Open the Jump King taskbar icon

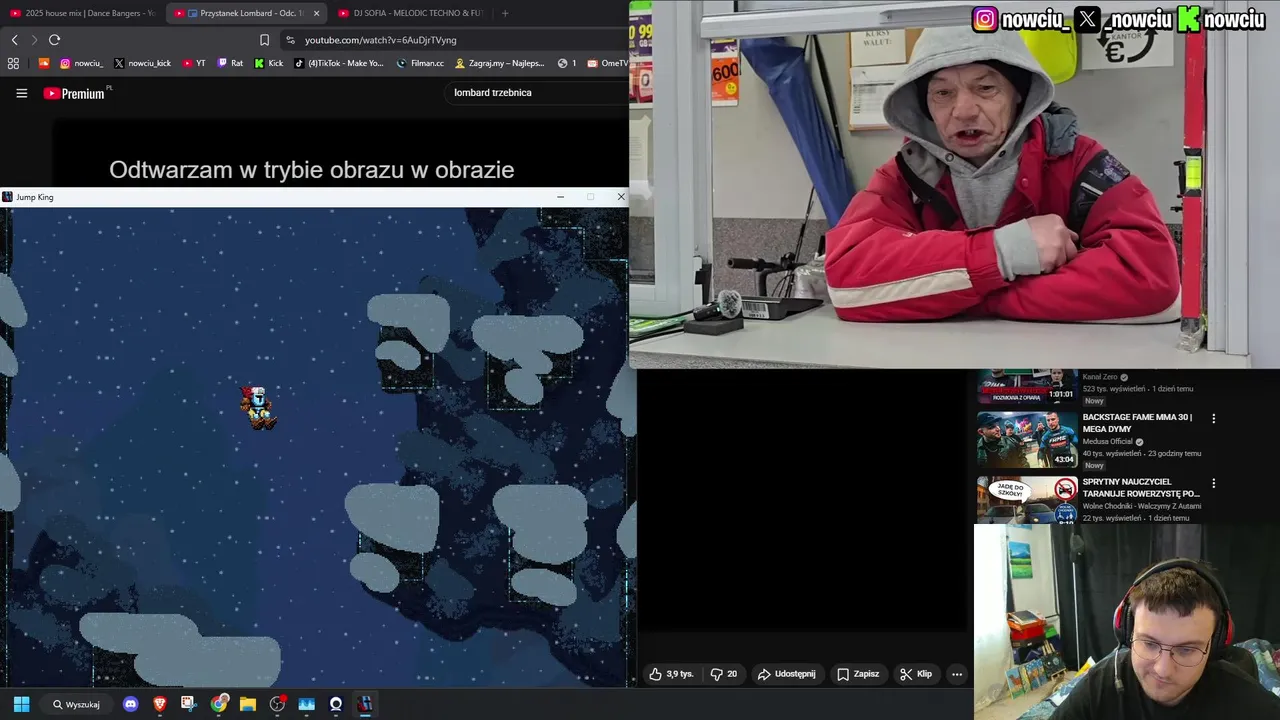365,704
